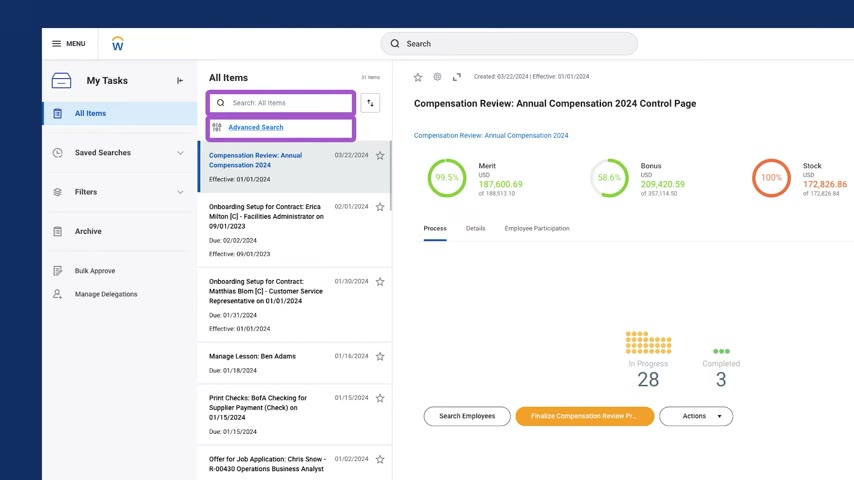The image size is (854, 480).
Task: Click the Workday logo
Action: pos(117,44)
